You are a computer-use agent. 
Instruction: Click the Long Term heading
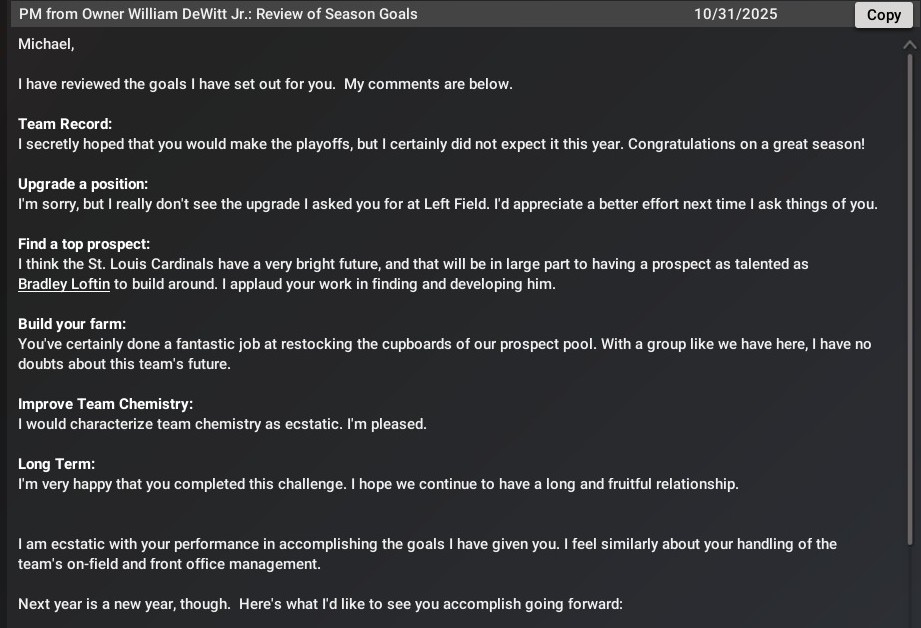coord(56,464)
